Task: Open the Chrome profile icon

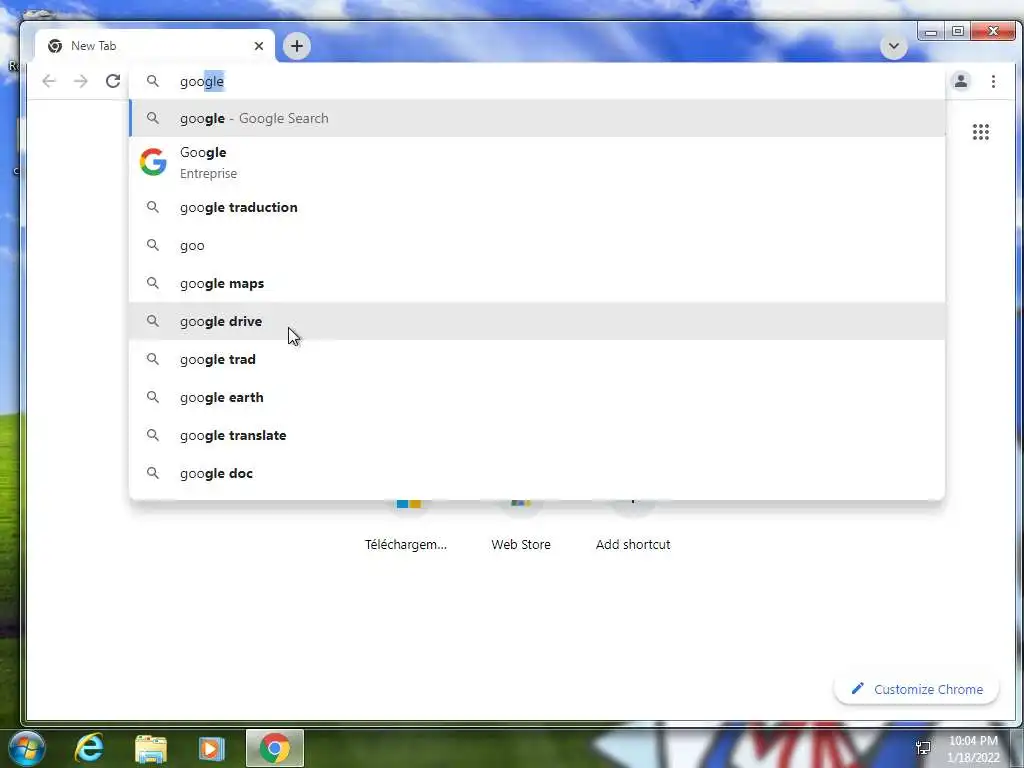Action: [x=961, y=81]
